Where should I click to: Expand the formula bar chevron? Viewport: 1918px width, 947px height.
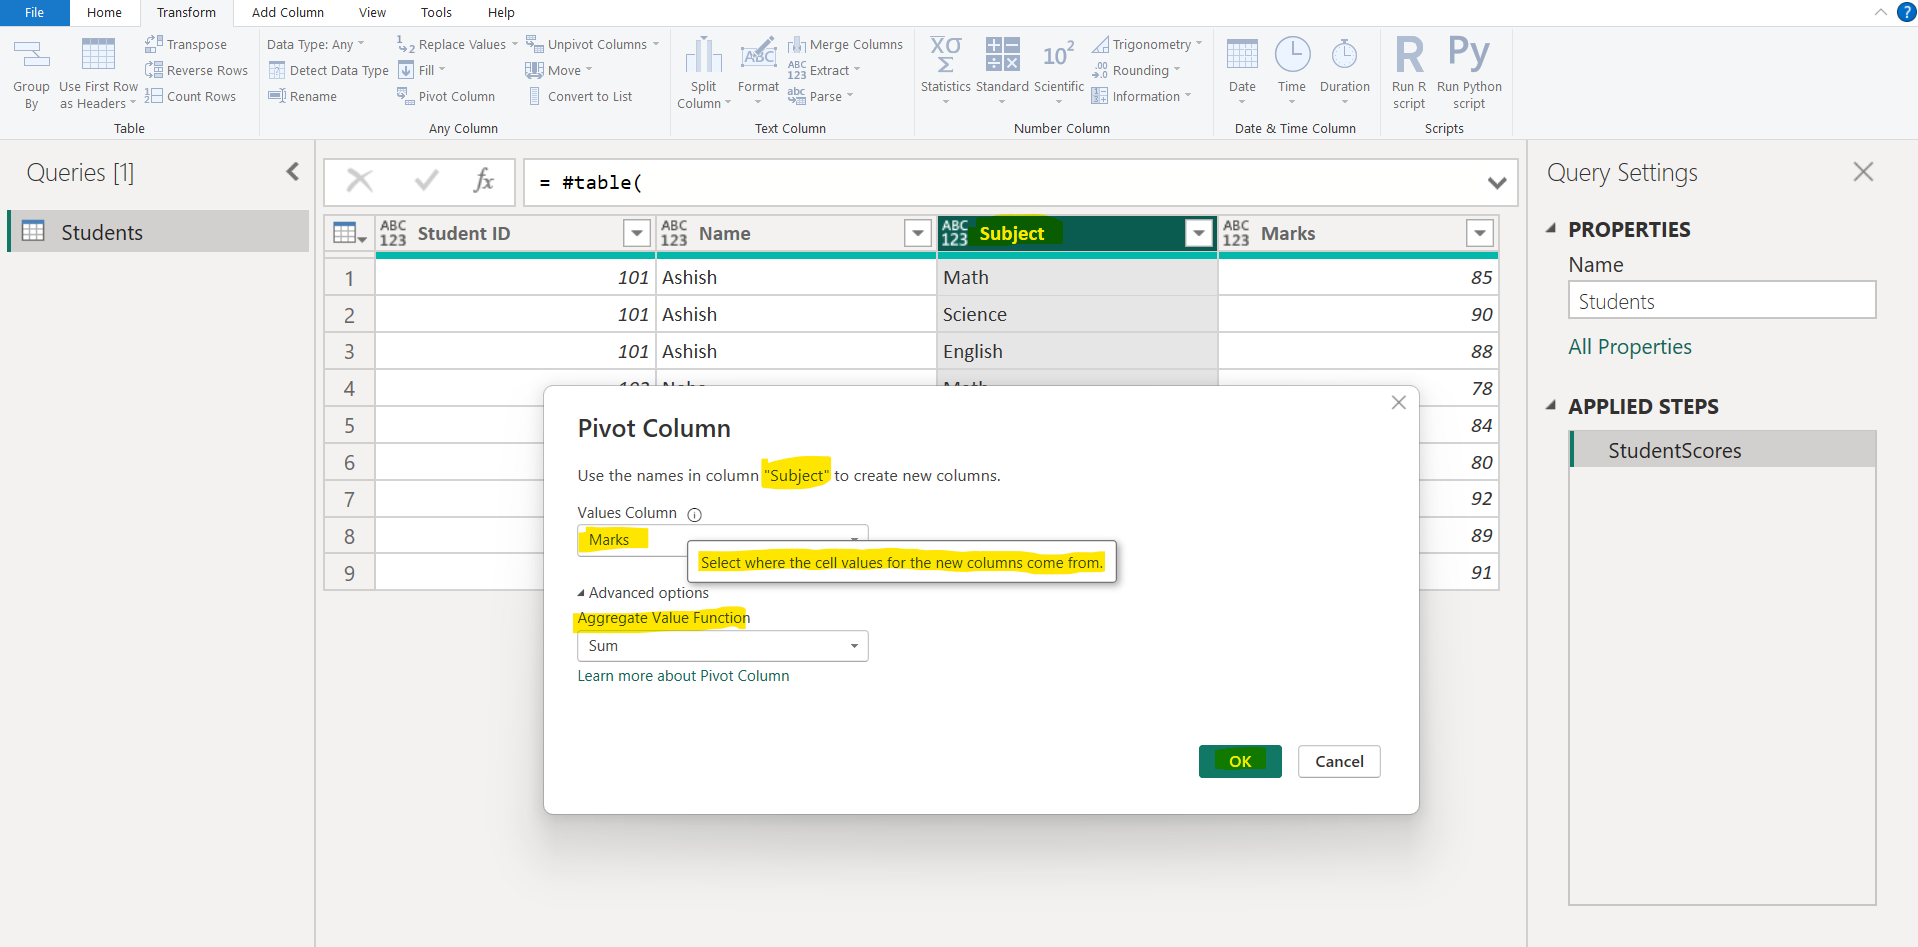[x=1496, y=182]
